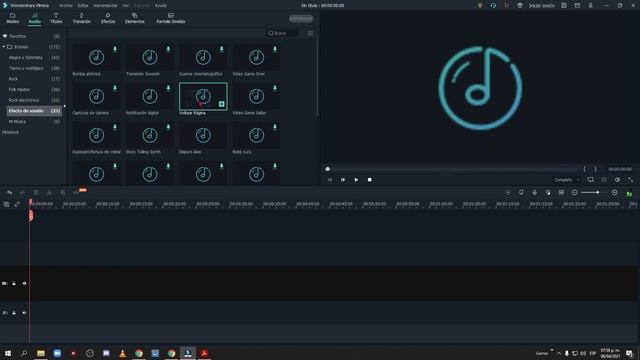The width and height of the screenshot is (640, 360).
Task: Download Video Game Over sound
Action: 275,49
